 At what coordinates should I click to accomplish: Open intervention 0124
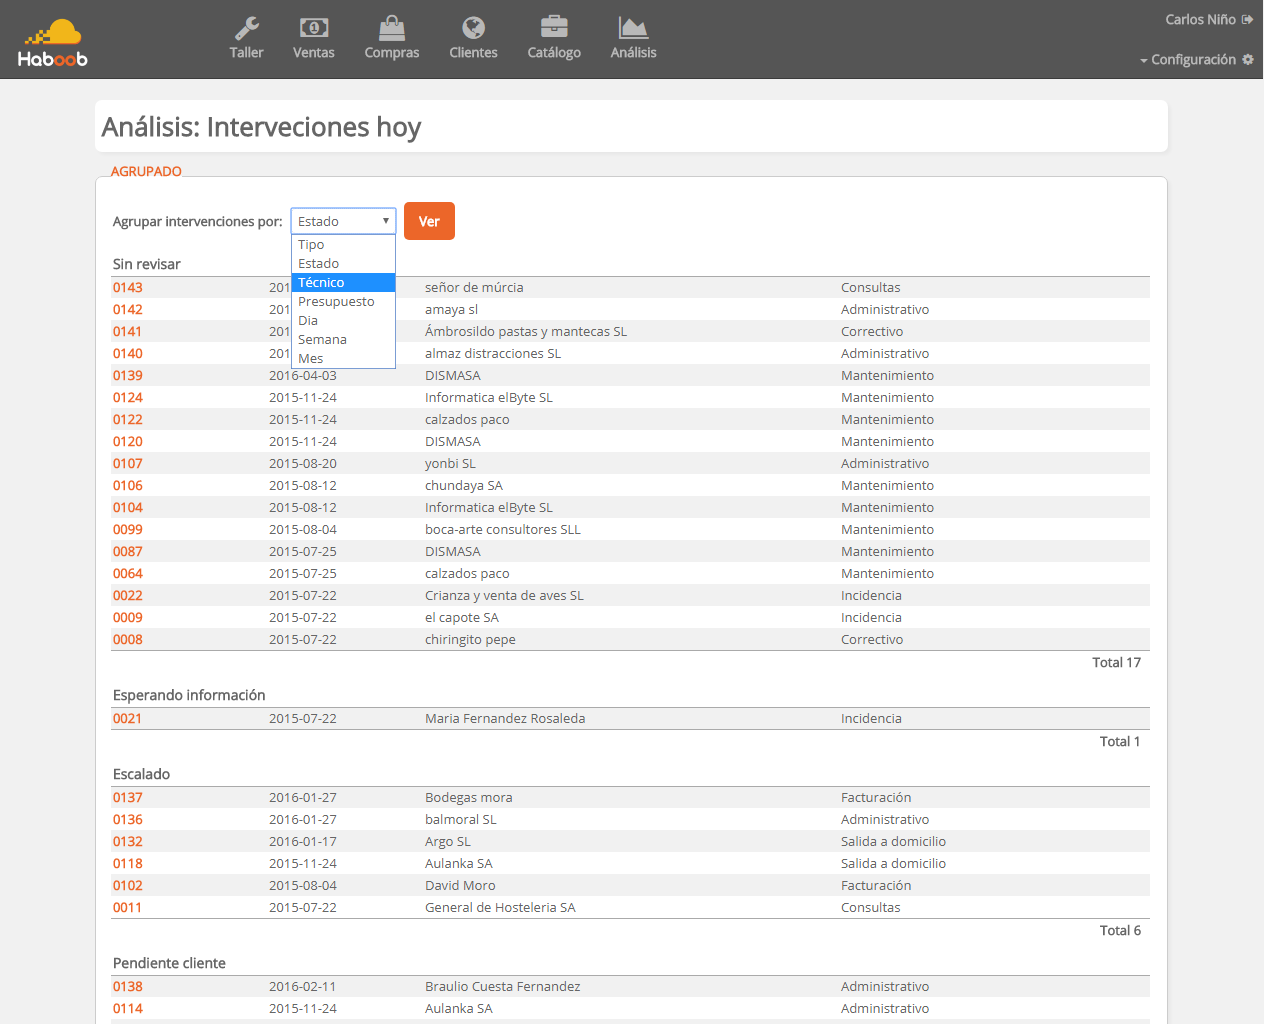tap(128, 398)
